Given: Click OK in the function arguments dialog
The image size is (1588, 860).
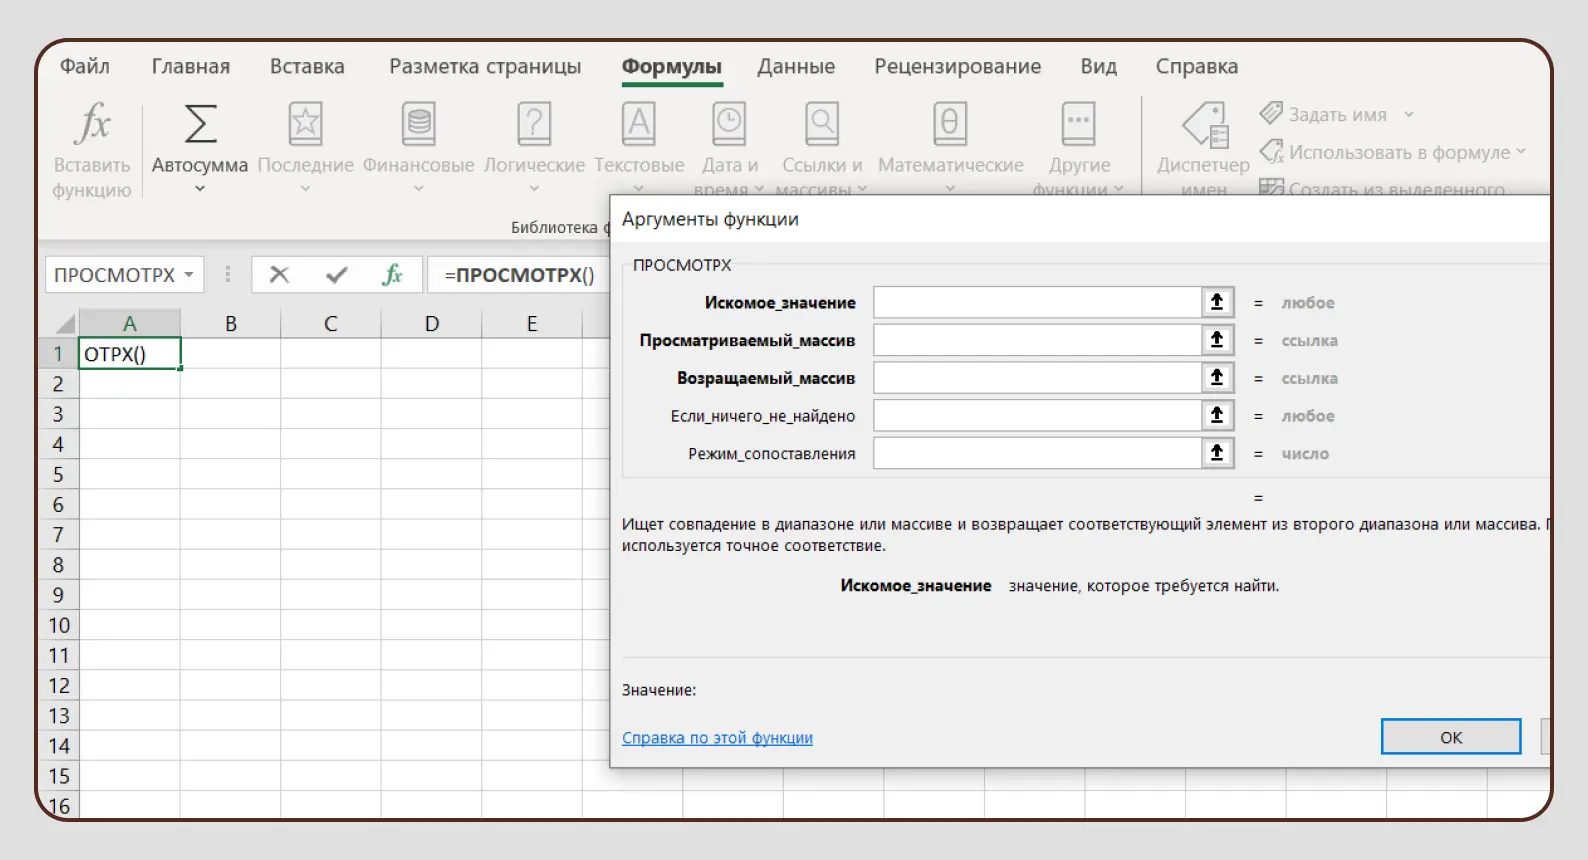Looking at the screenshot, I should pos(1451,737).
